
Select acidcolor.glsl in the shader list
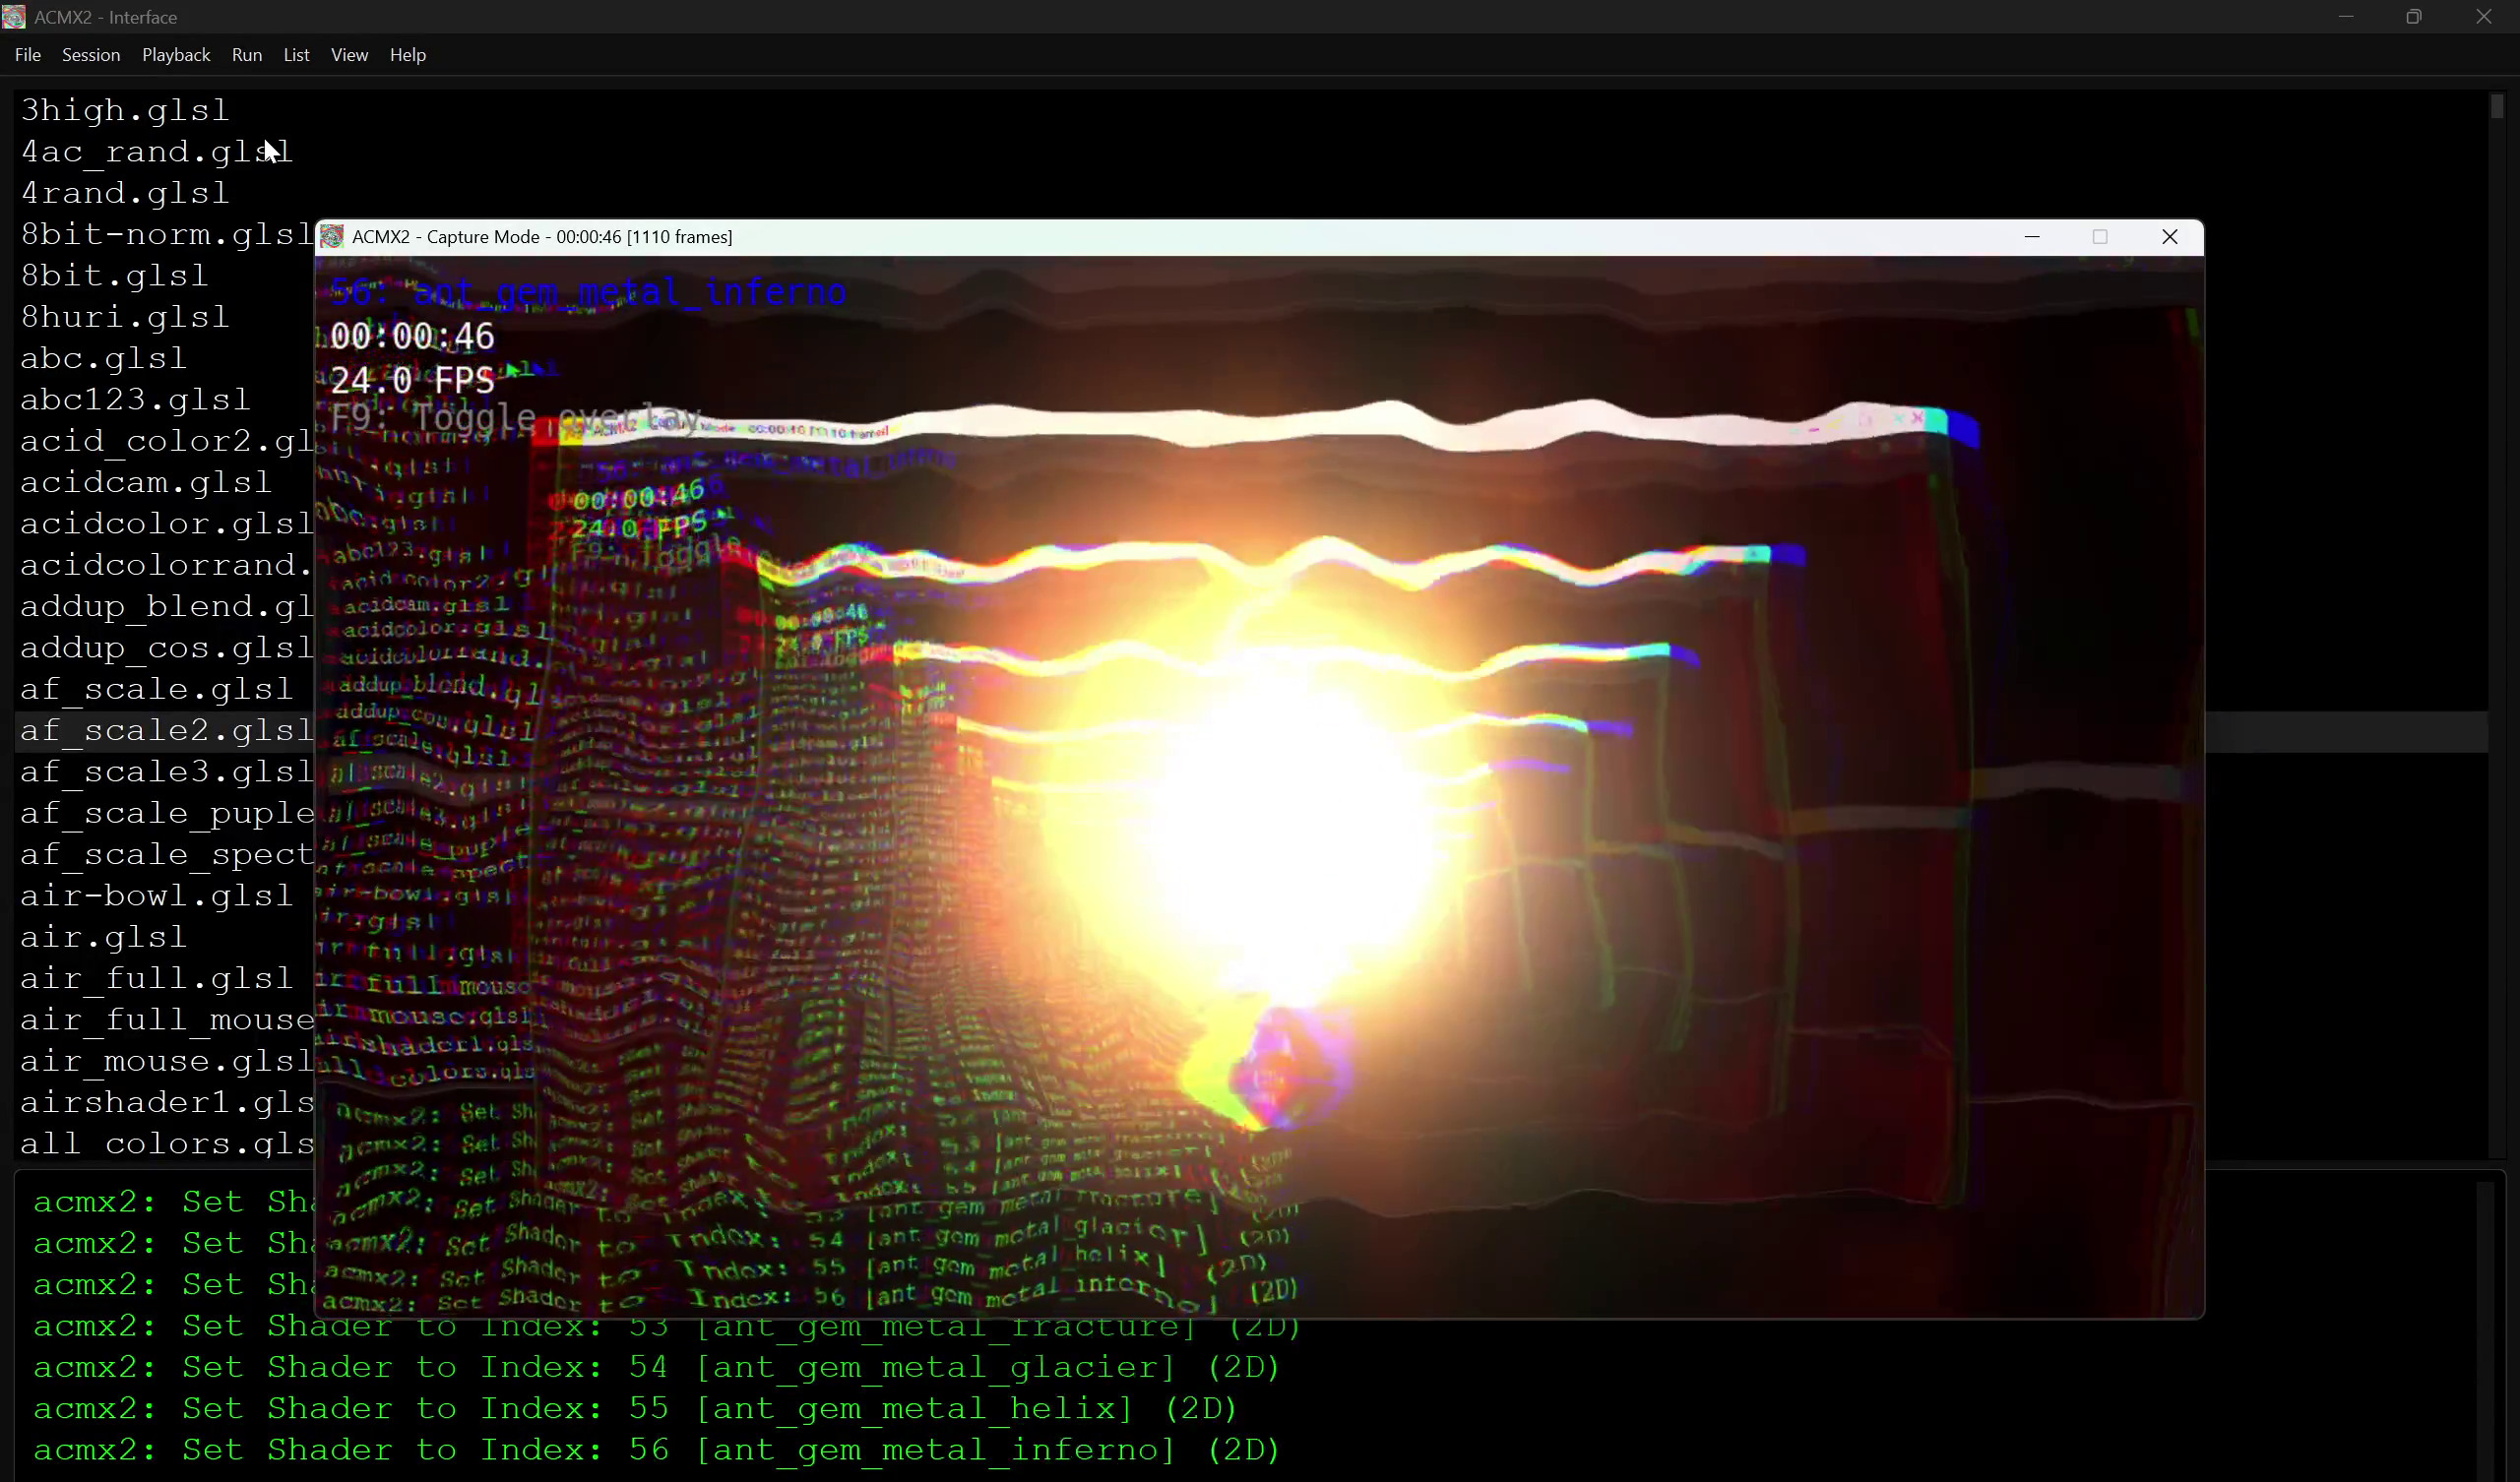tap(166, 524)
